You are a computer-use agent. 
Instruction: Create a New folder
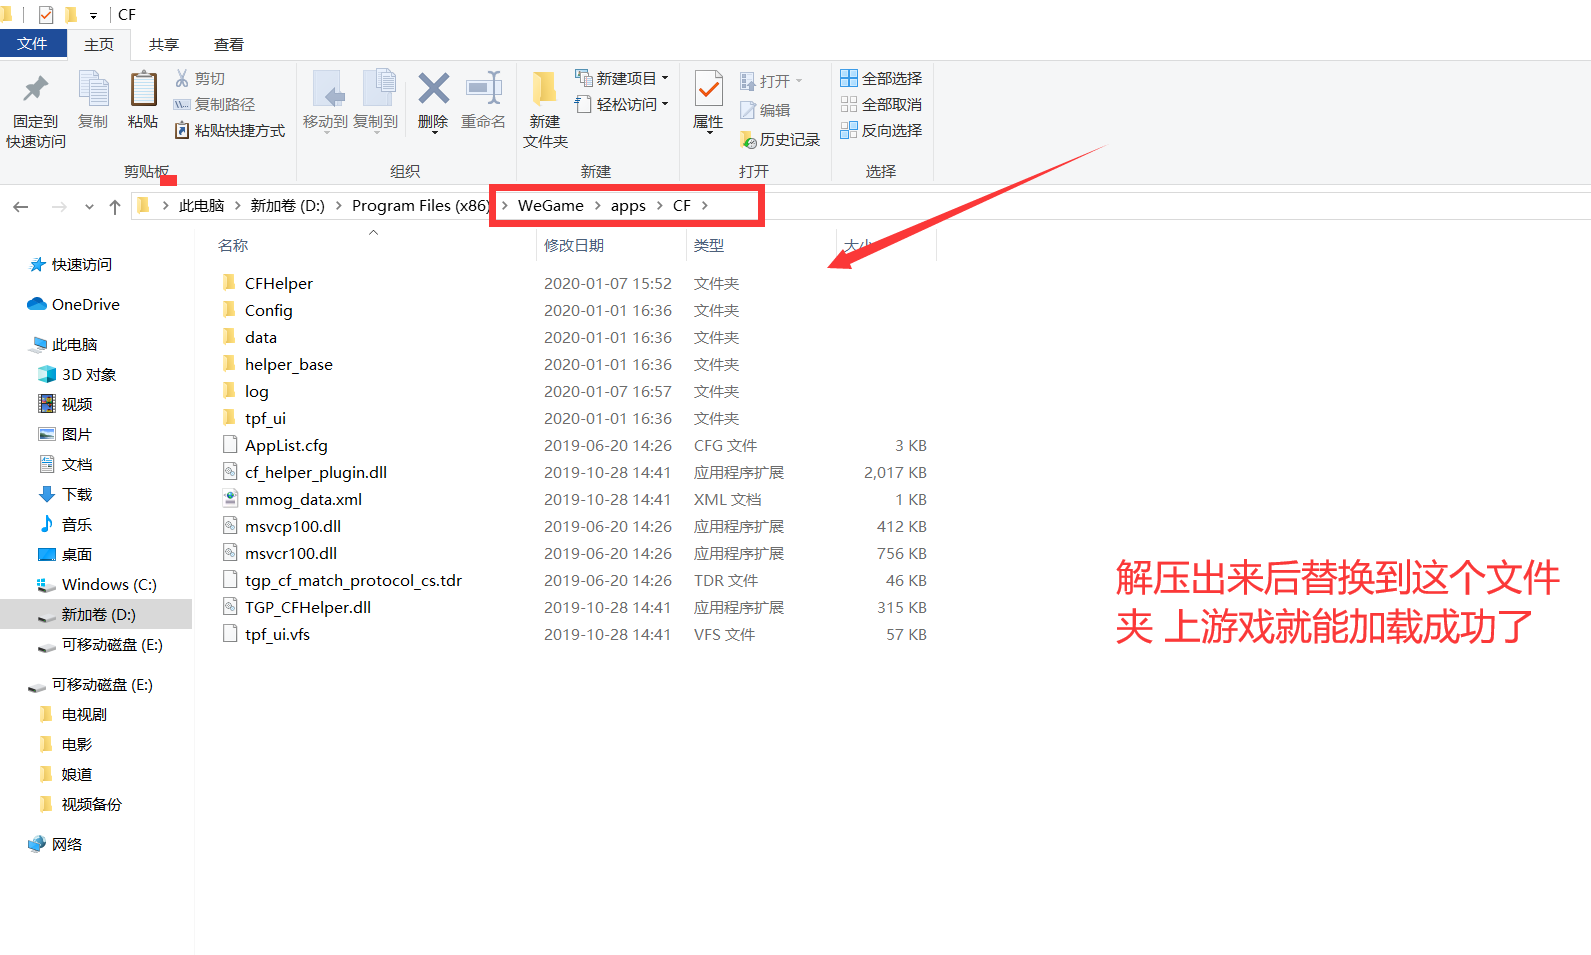pos(545,110)
